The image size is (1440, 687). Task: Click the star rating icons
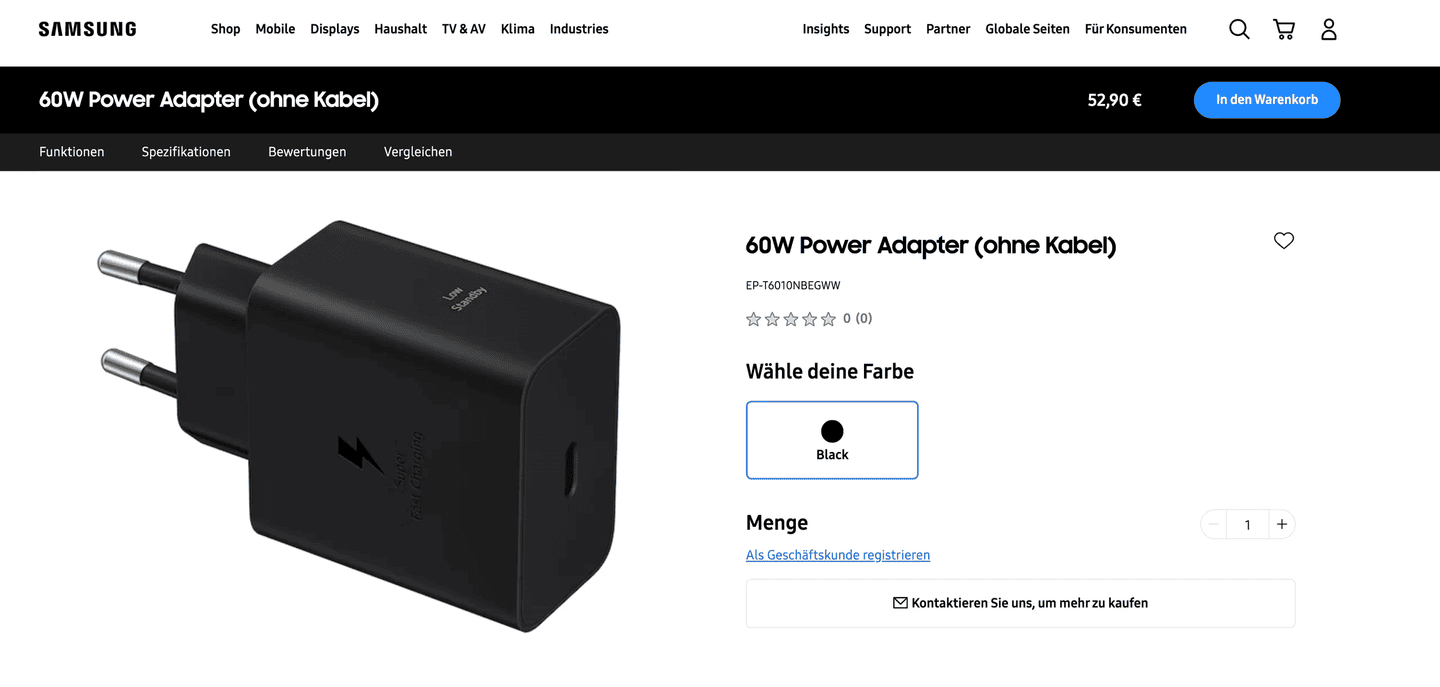(791, 319)
